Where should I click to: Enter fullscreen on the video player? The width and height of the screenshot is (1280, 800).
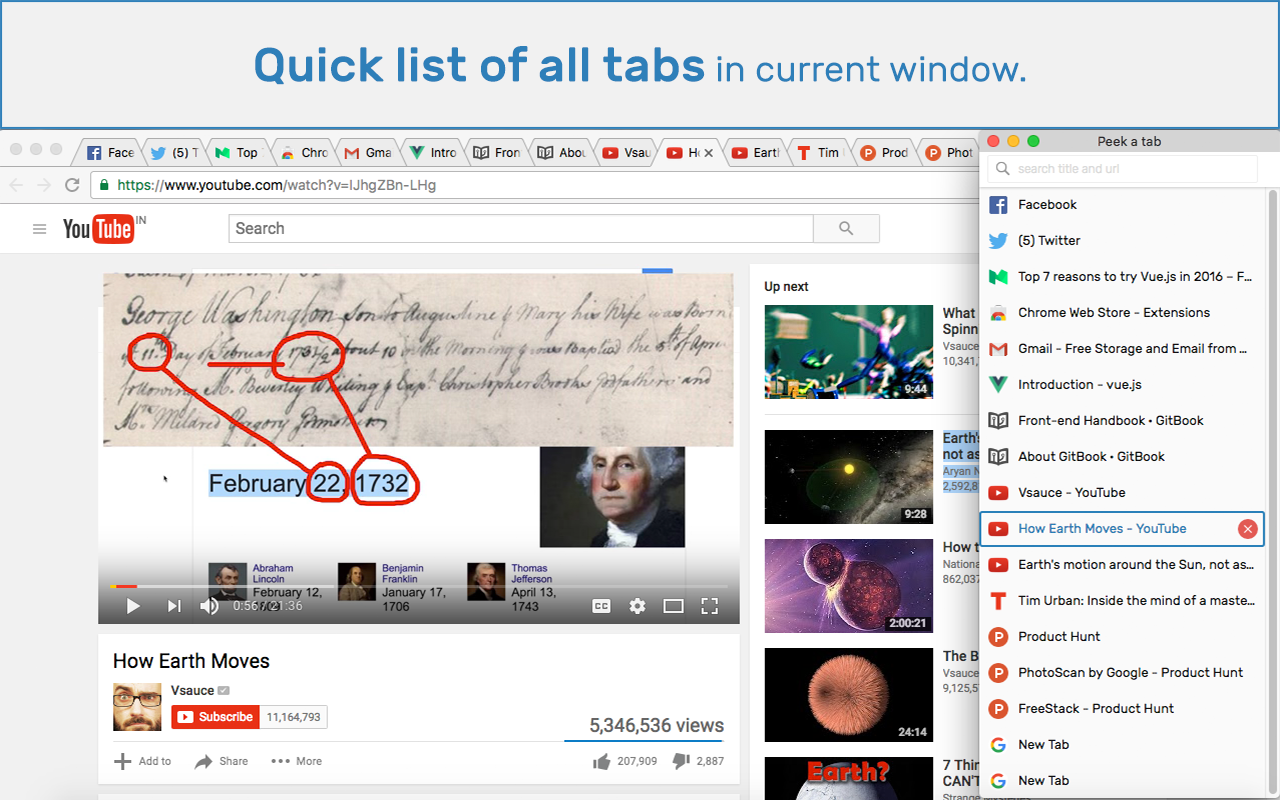click(x=709, y=605)
